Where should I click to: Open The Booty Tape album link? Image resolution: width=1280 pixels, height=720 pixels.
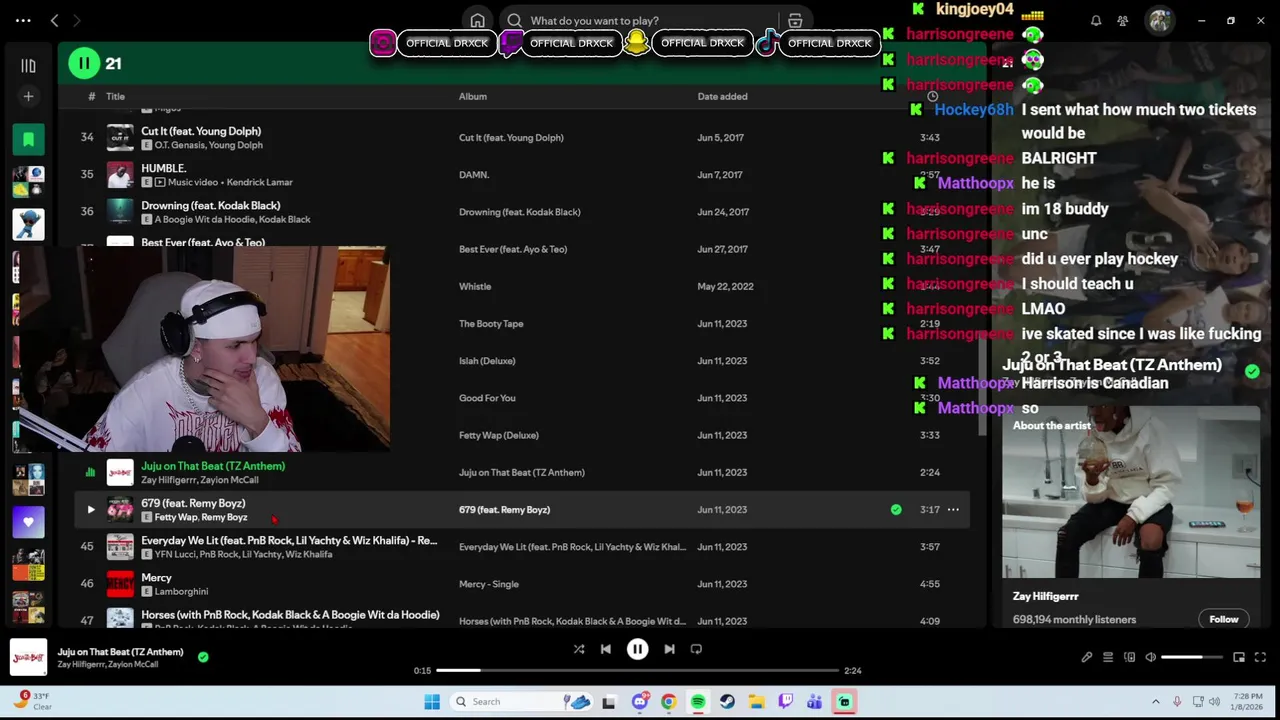tap(491, 324)
